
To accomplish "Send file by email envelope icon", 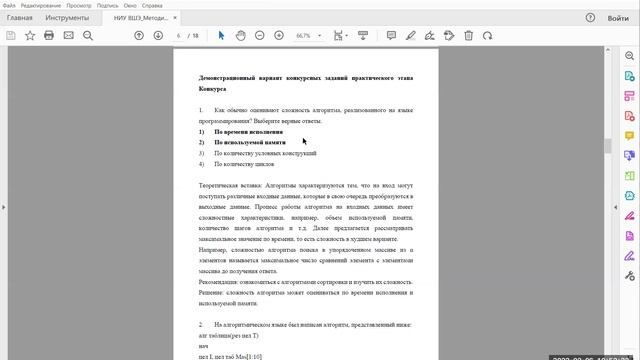I will click(69, 36).
